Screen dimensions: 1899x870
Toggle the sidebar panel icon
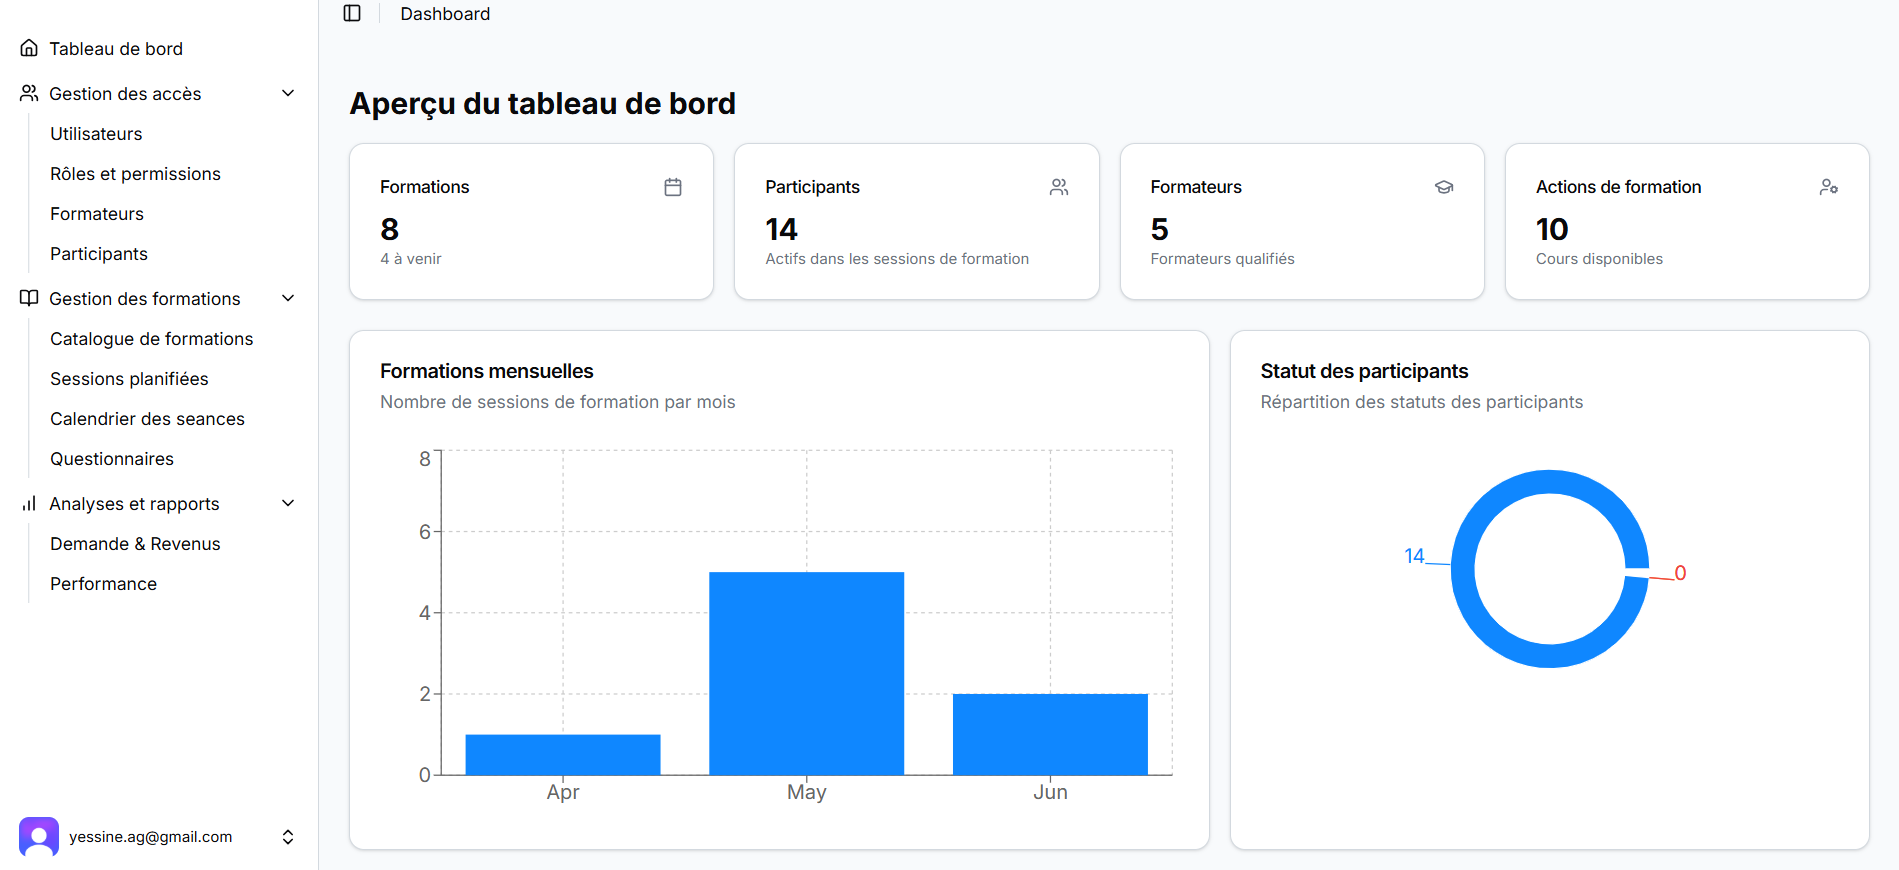pyautogui.click(x=352, y=13)
